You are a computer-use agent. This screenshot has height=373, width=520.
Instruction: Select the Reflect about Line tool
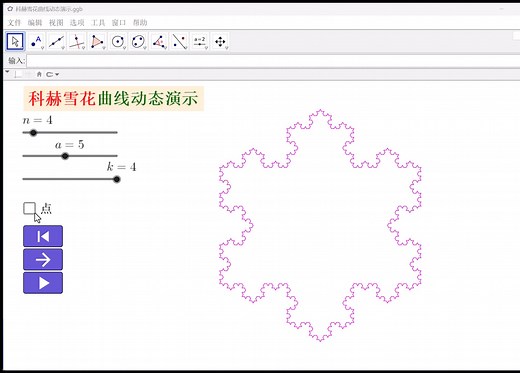[179, 42]
